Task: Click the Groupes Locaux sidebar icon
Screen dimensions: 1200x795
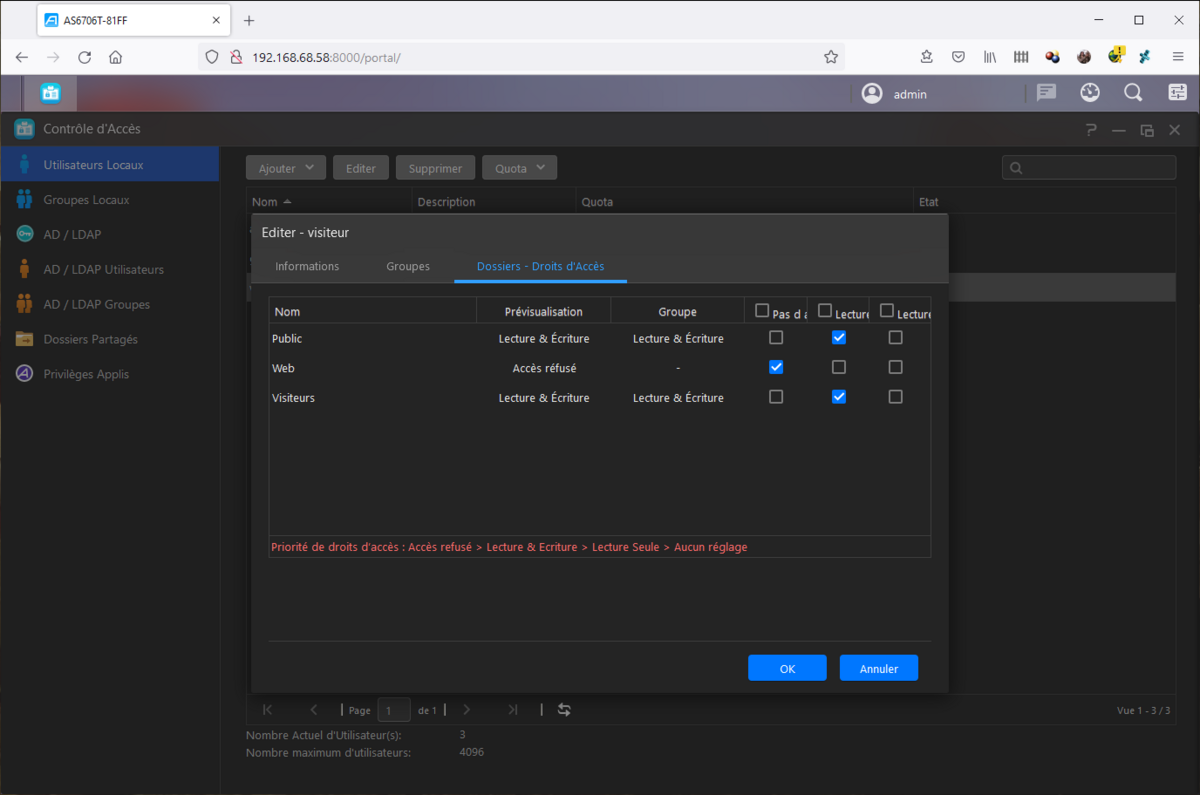Action: click(24, 199)
